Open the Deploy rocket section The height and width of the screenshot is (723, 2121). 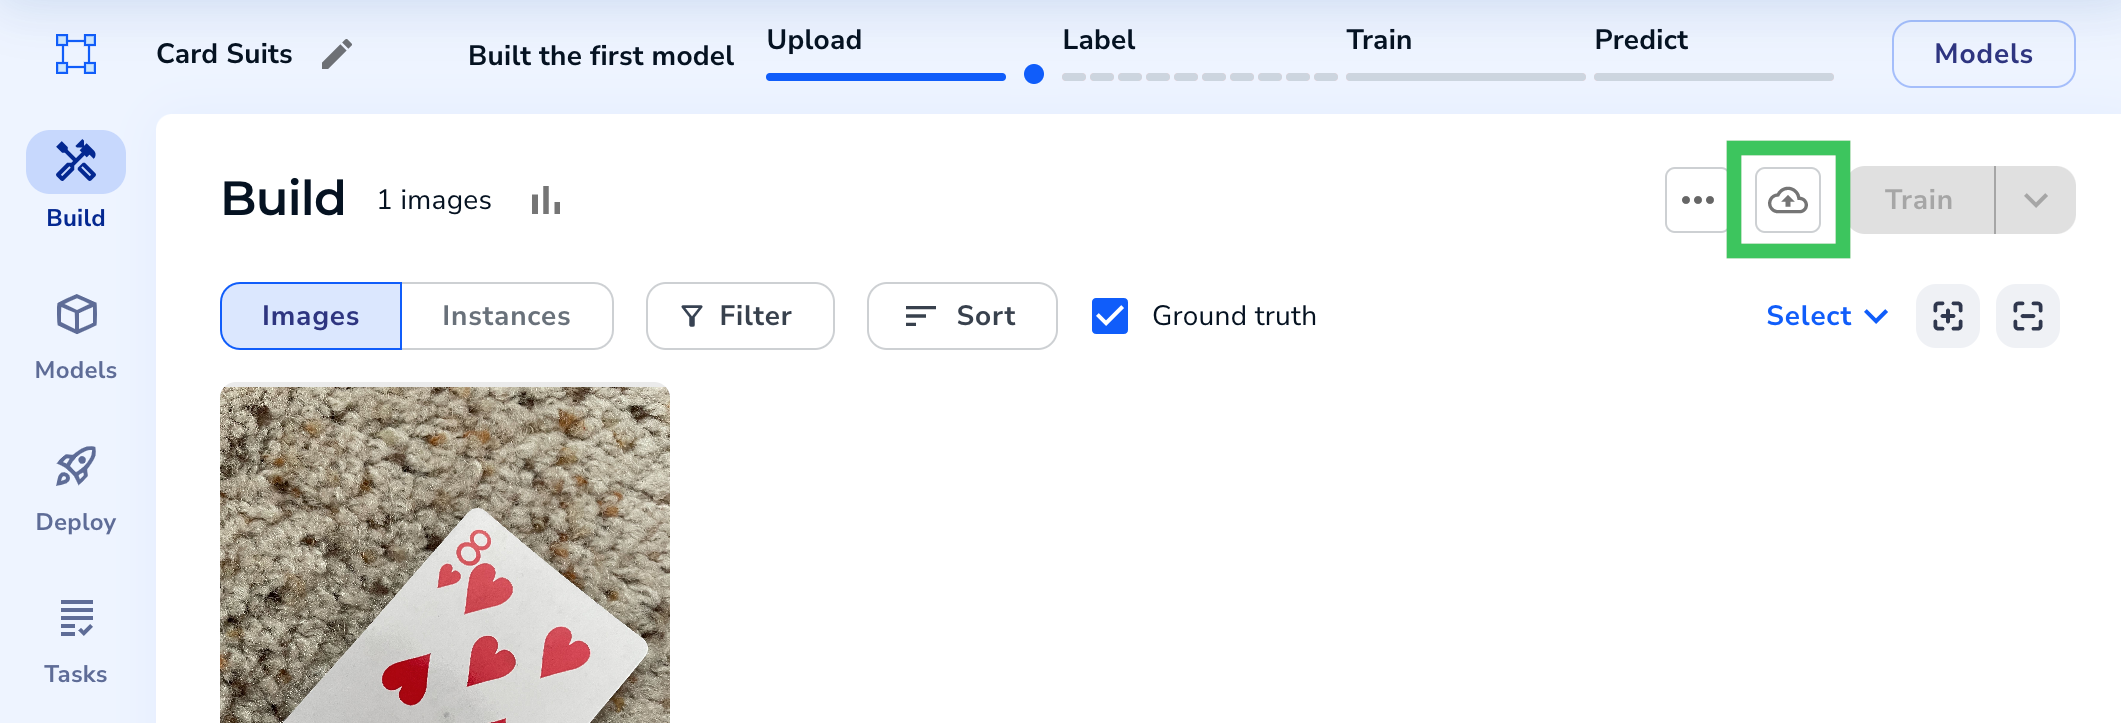[76, 490]
